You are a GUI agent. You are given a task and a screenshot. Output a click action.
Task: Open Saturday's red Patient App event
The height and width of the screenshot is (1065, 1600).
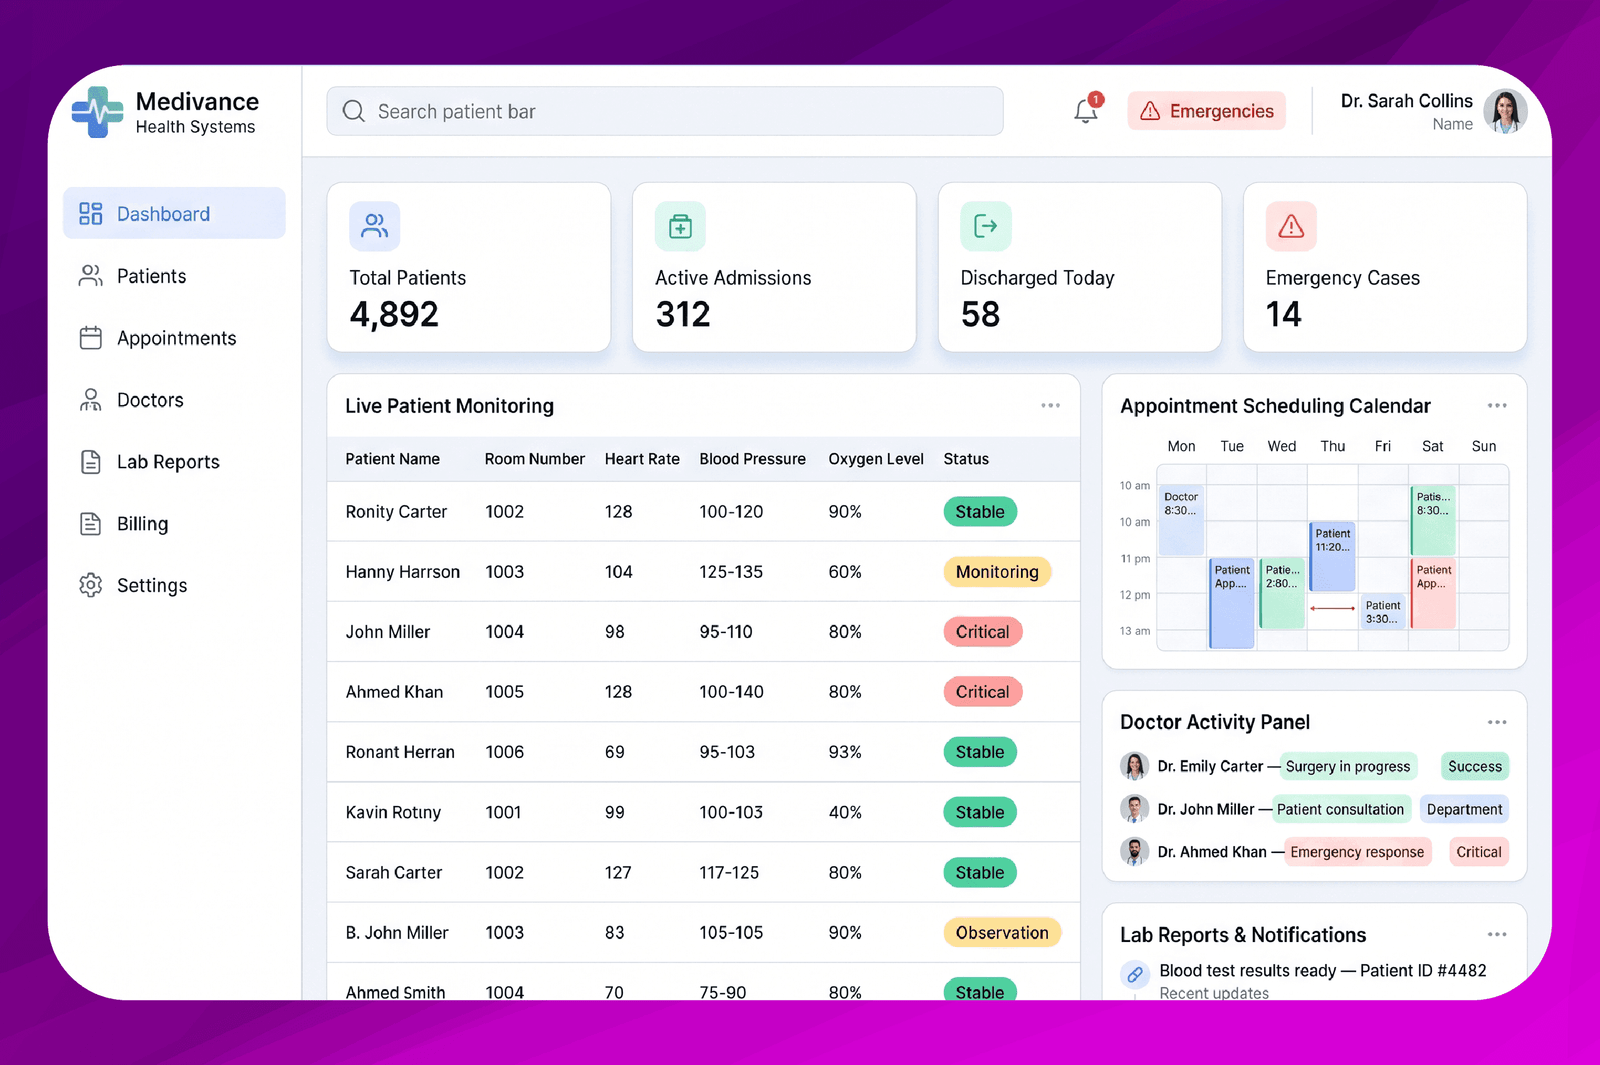pos(1434,593)
